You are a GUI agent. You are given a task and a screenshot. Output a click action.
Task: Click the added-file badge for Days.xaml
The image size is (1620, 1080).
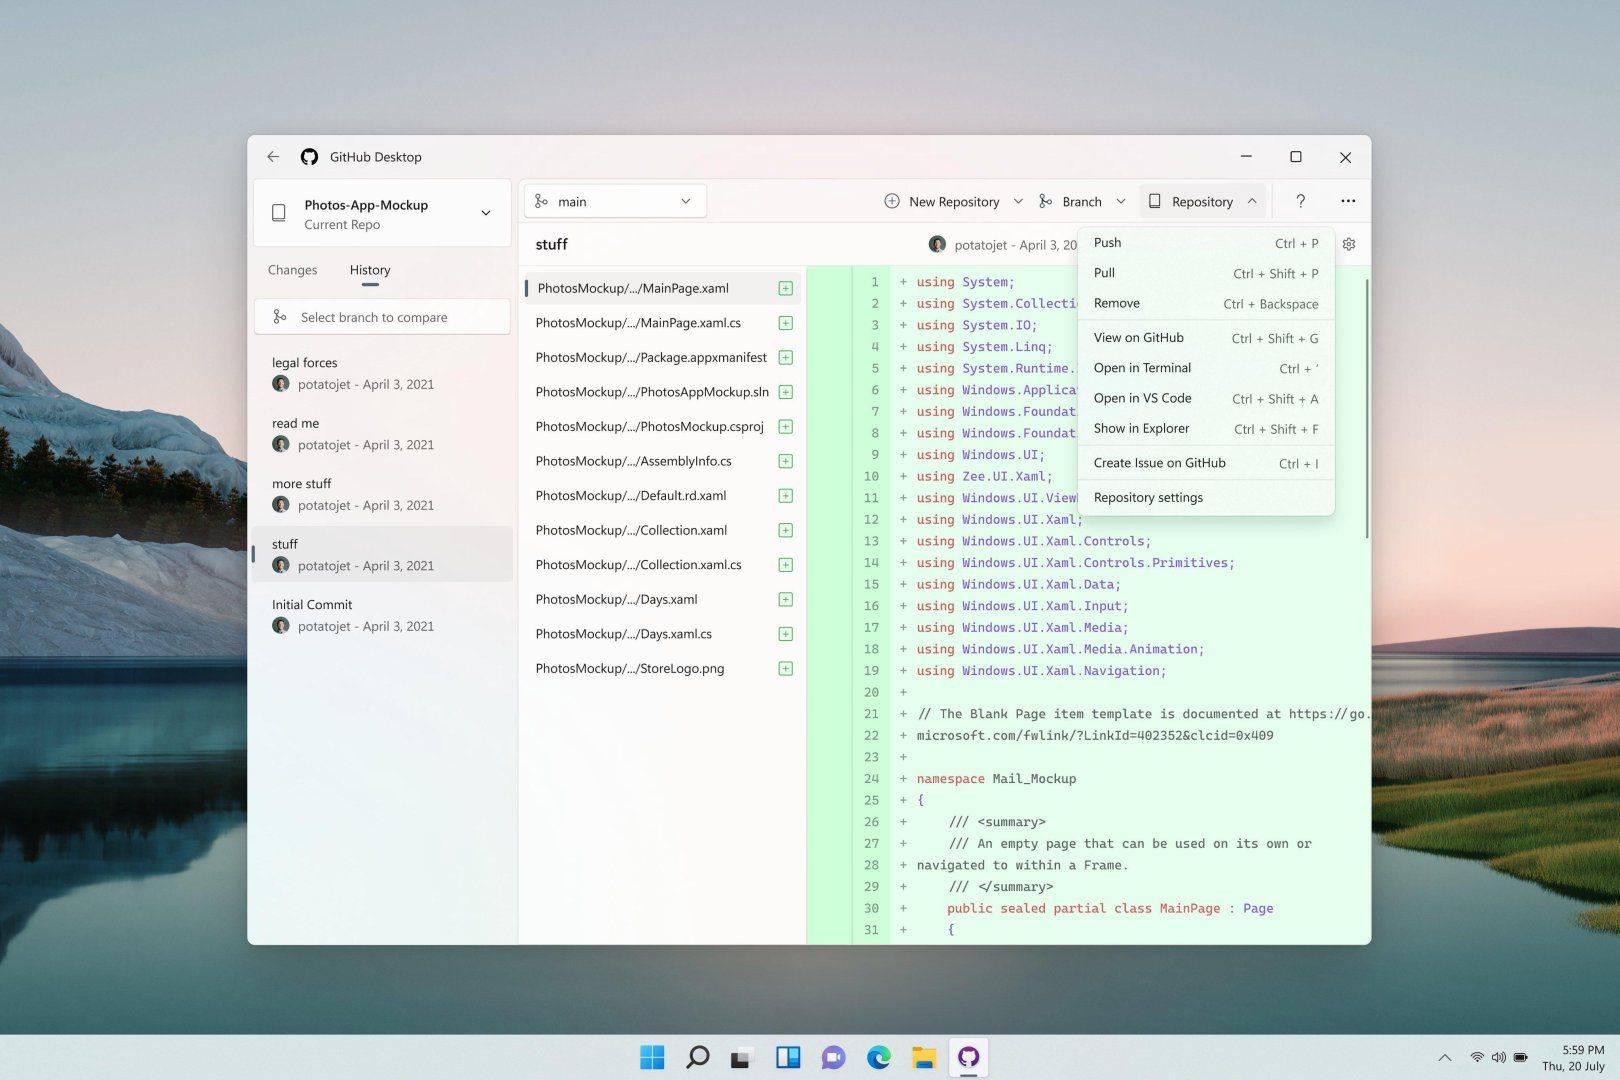pos(786,599)
